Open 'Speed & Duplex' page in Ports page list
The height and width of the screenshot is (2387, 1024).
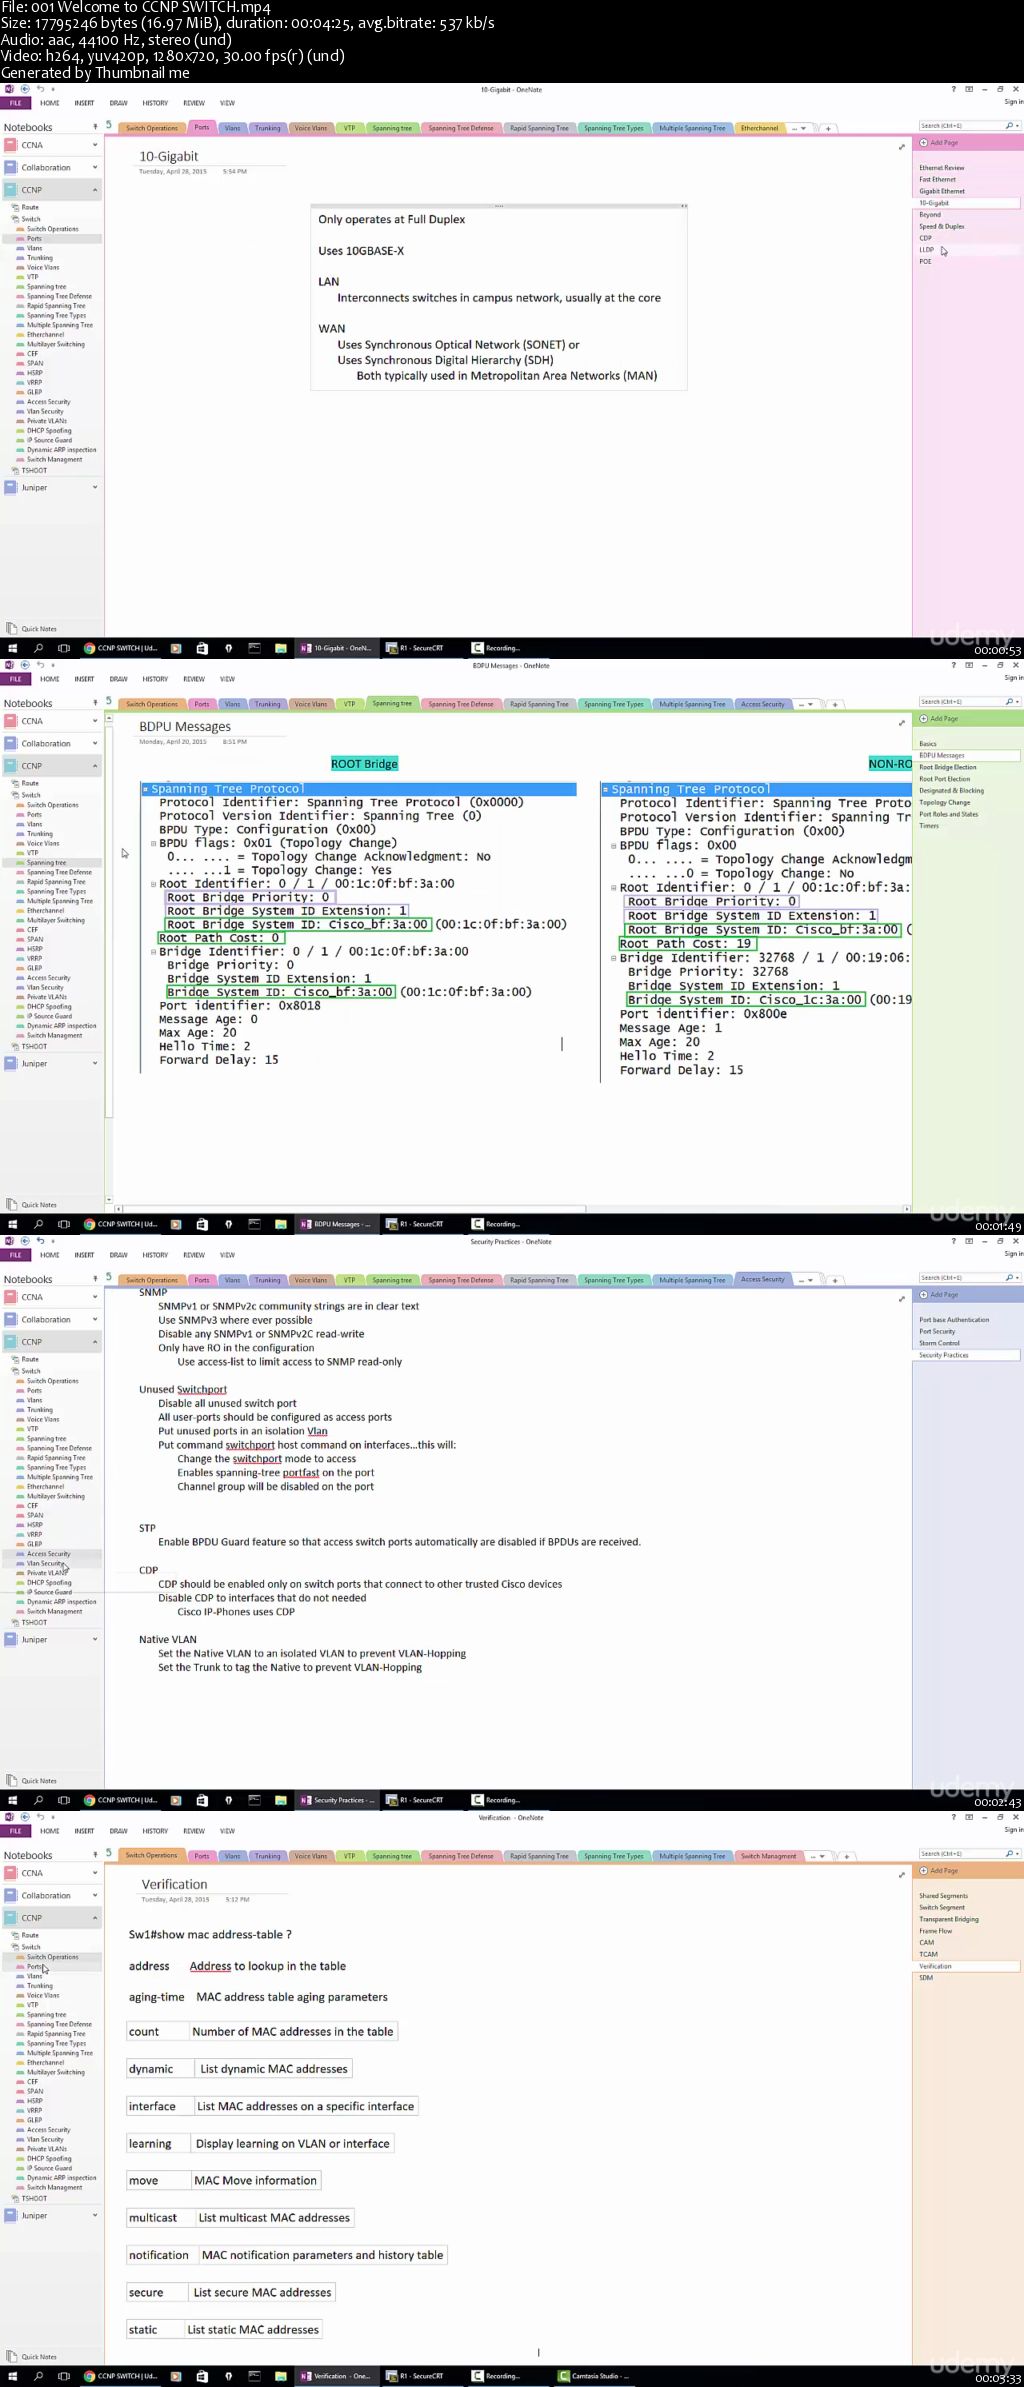click(x=942, y=226)
